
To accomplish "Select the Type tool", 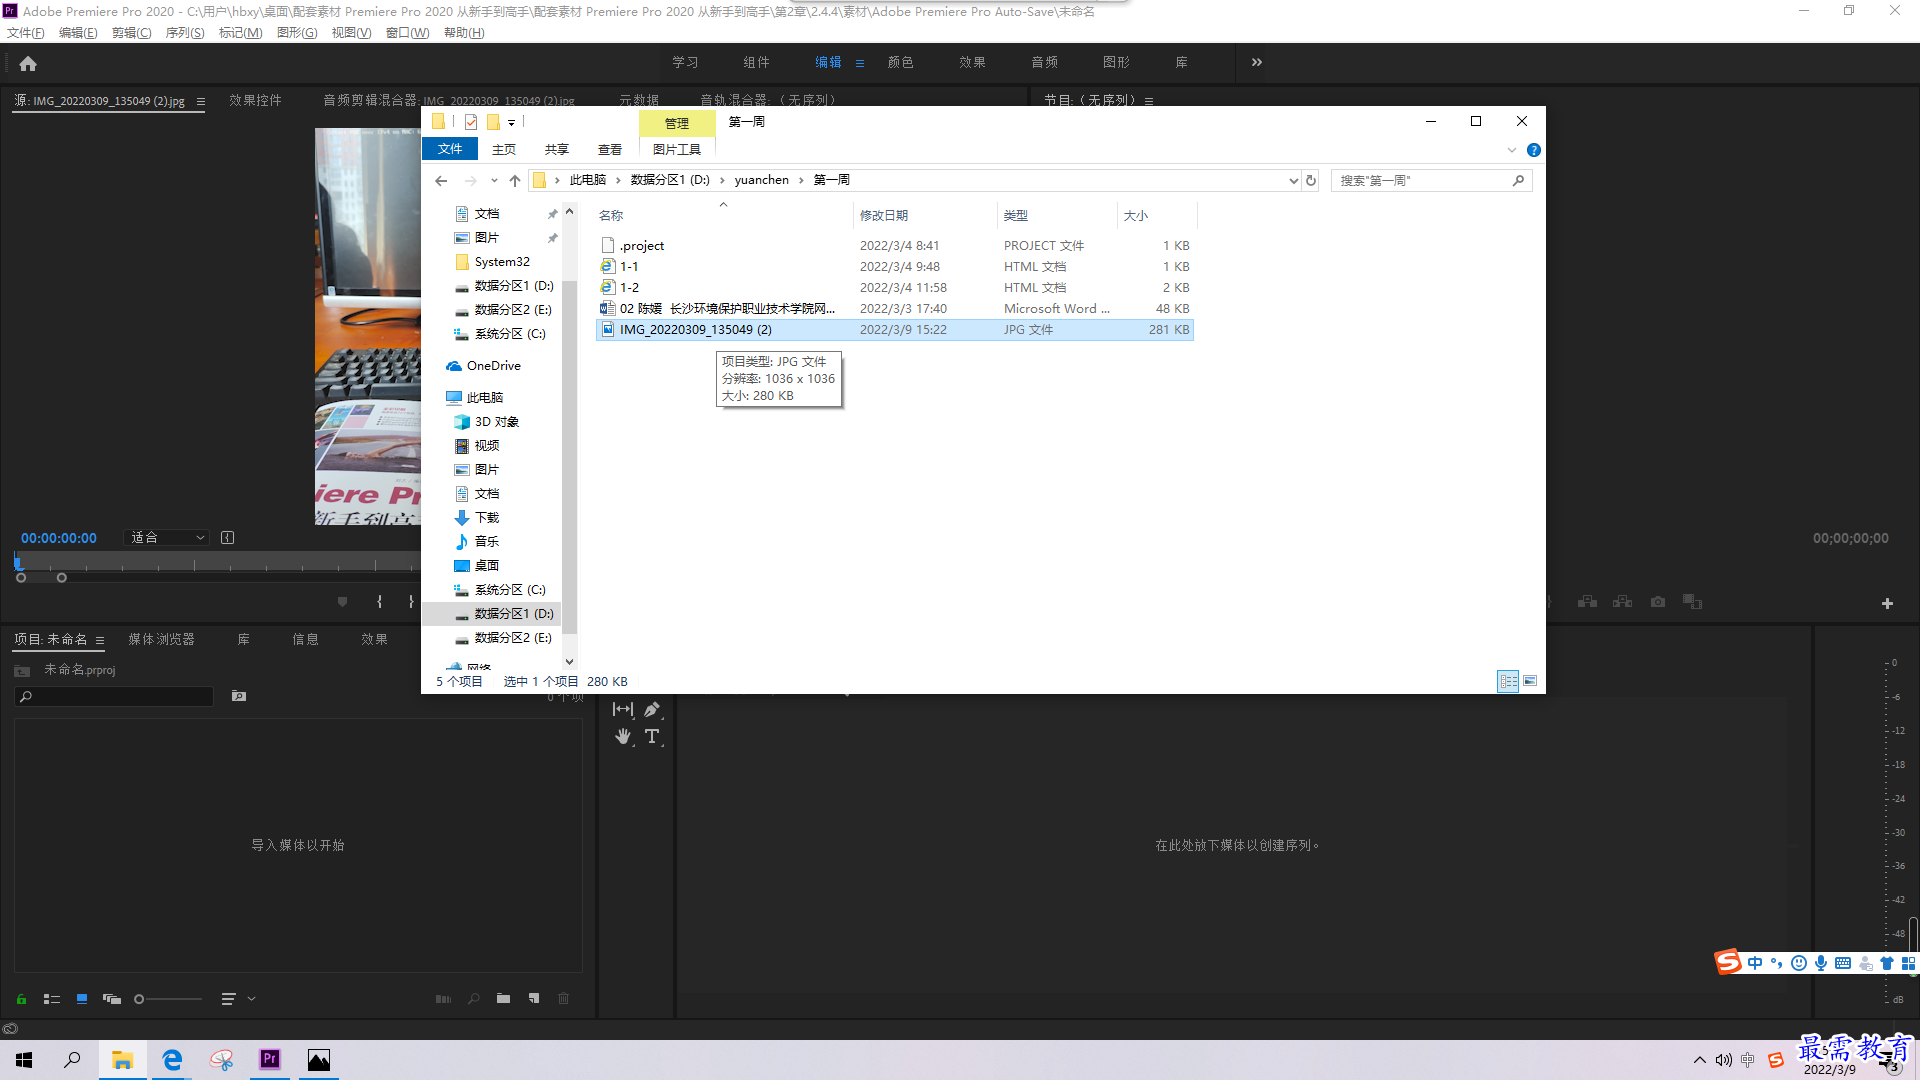I will [652, 737].
